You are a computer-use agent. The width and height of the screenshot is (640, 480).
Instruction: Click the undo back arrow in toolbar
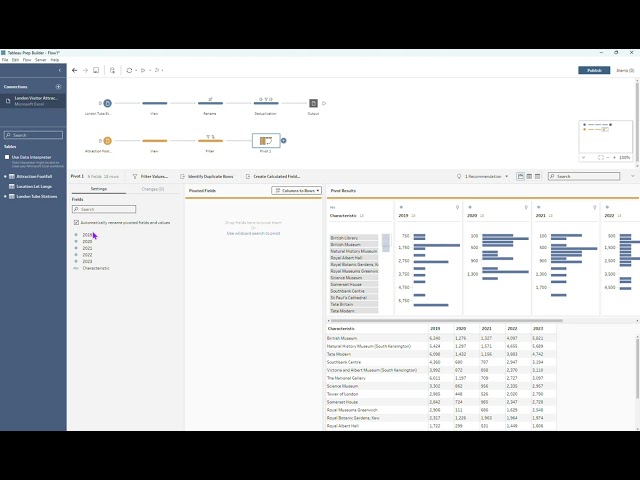coord(75,70)
